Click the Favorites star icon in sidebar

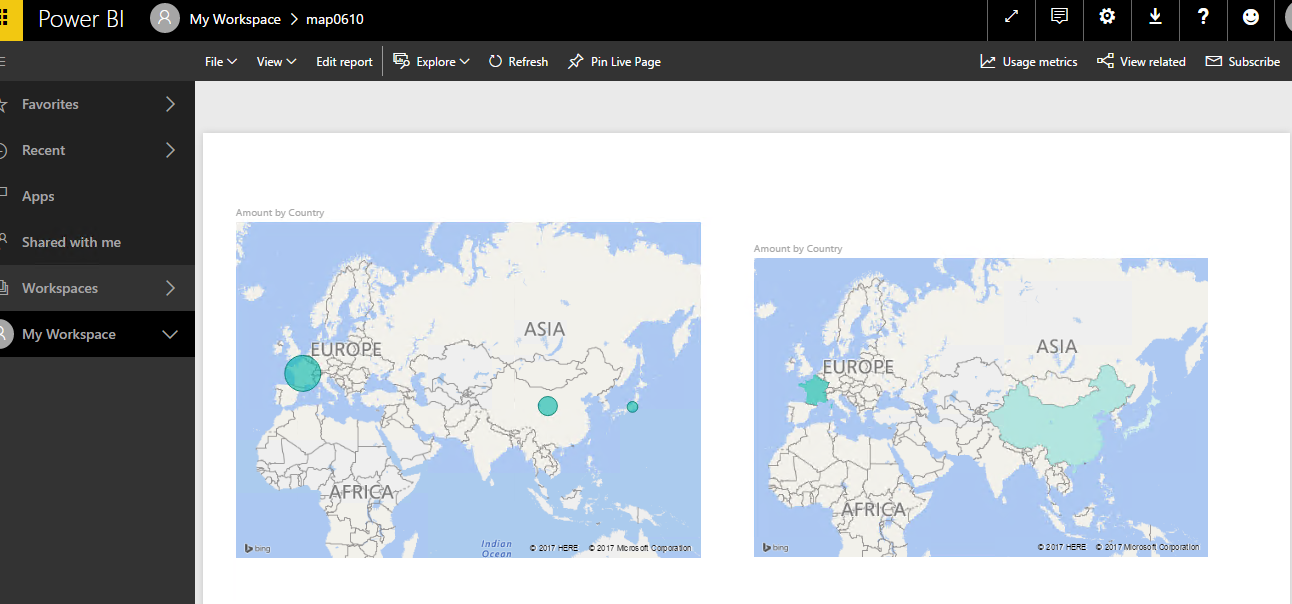pos(3,104)
